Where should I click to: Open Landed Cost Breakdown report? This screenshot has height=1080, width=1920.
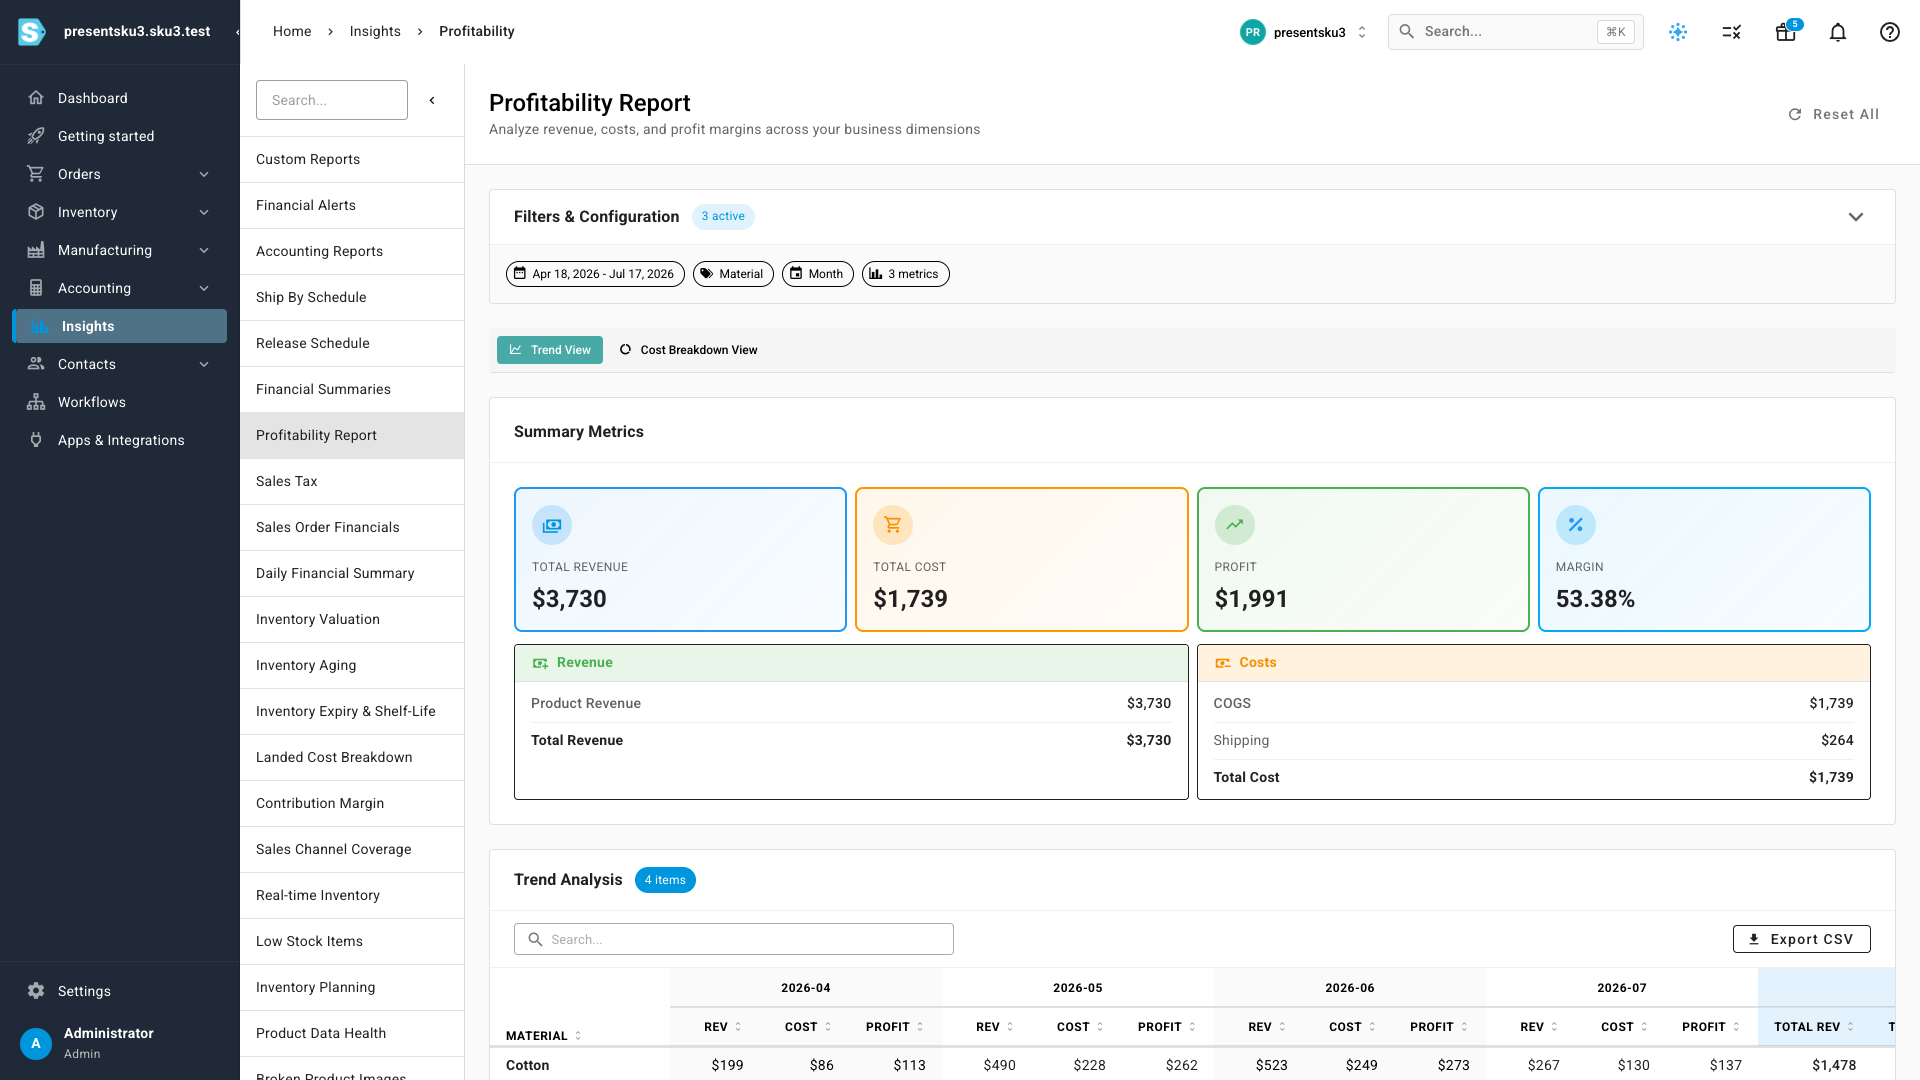tap(352, 757)
